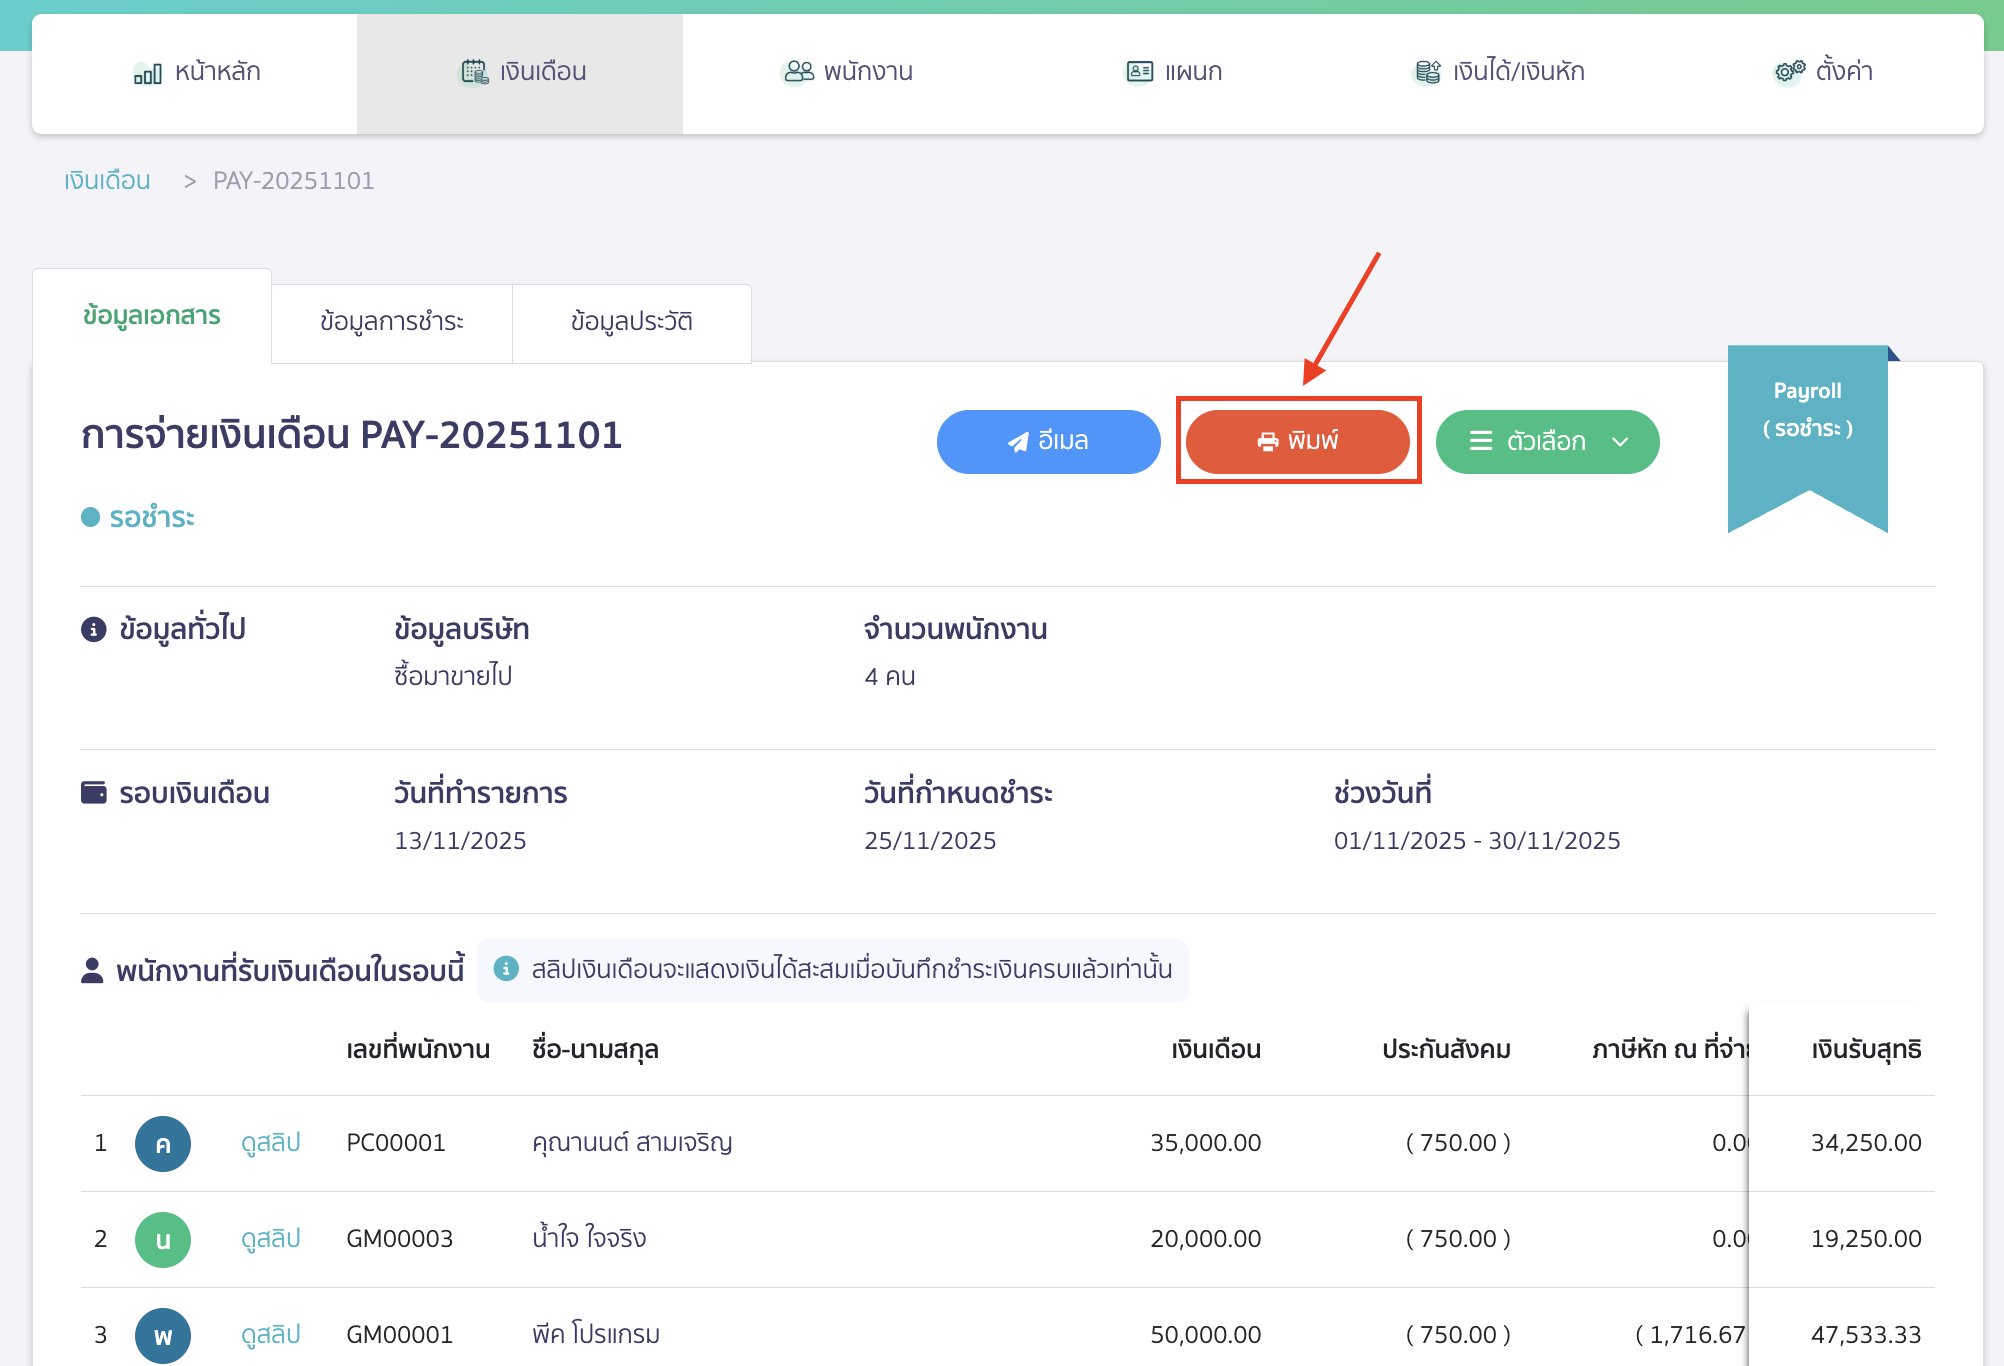Click the เงินได้/เงินหัก coins icon

(1427, 72)
